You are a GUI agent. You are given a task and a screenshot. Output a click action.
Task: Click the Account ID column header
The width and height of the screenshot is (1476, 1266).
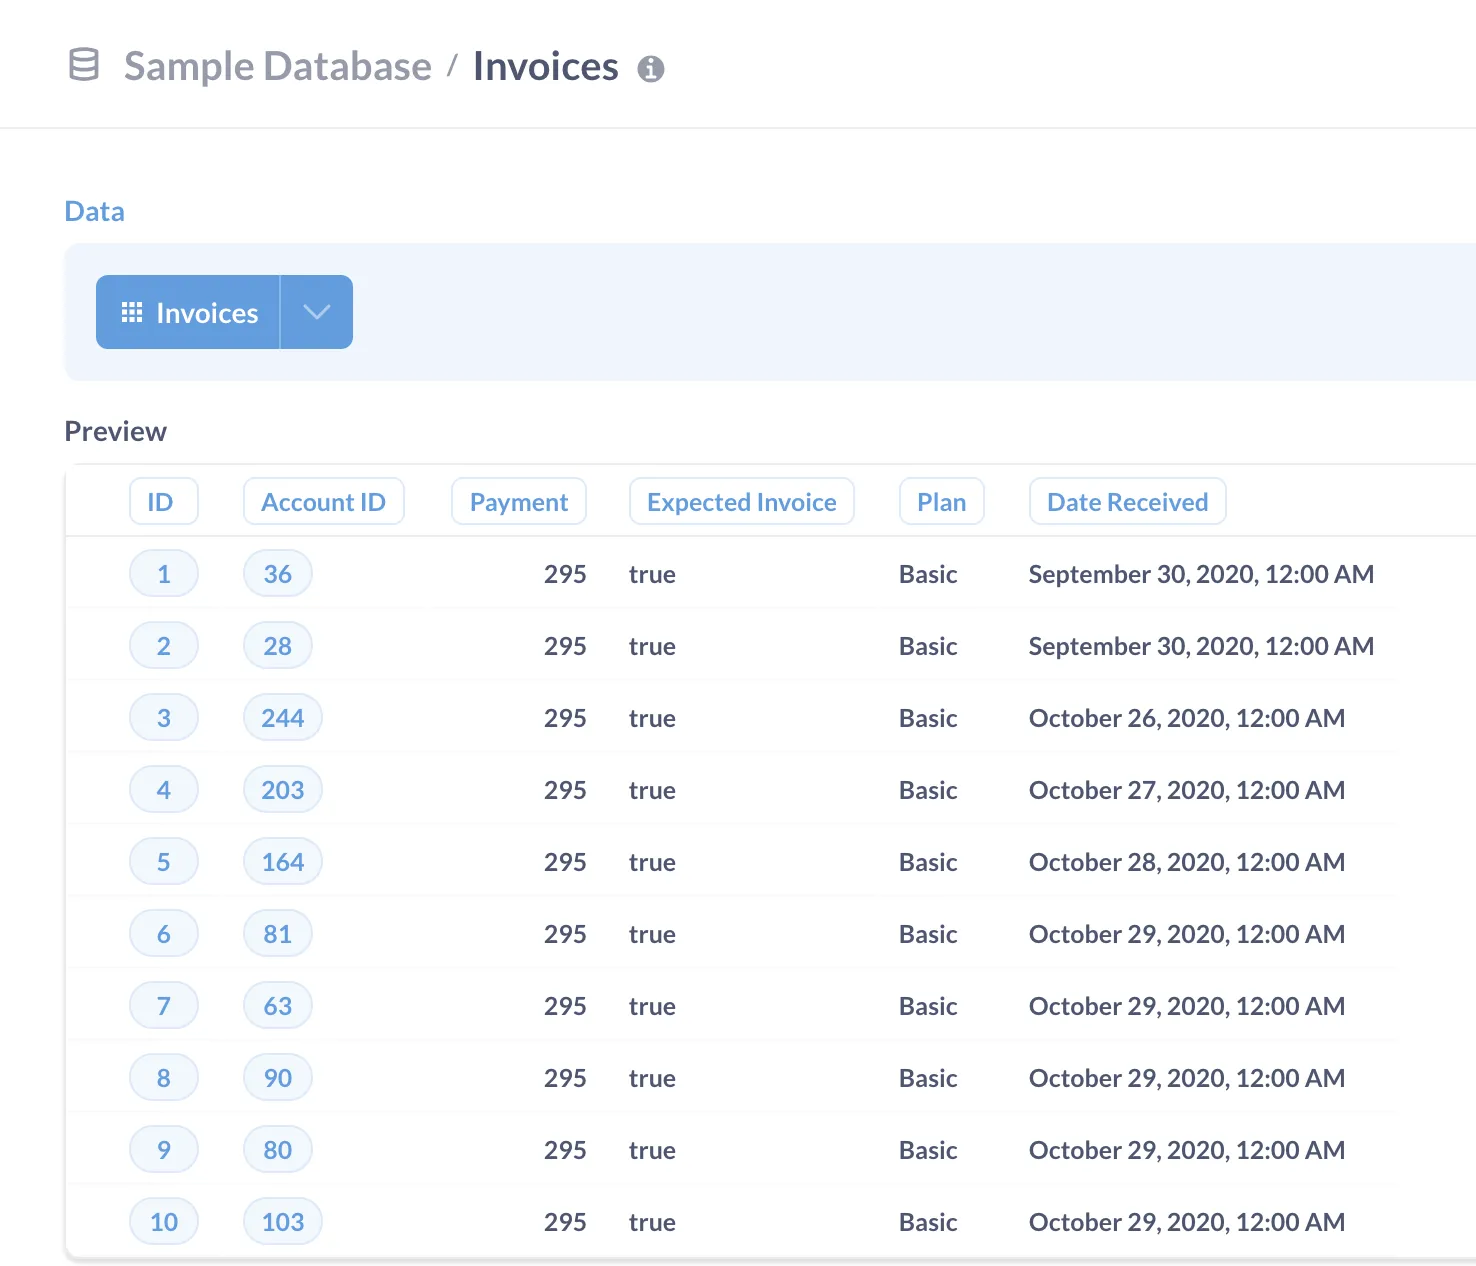point(323,501)
